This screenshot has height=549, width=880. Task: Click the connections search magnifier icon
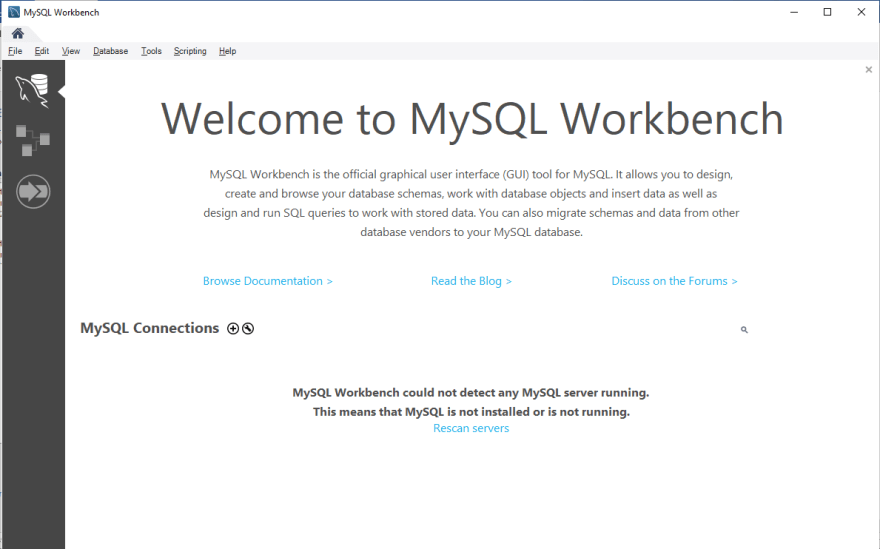[744, 330]
